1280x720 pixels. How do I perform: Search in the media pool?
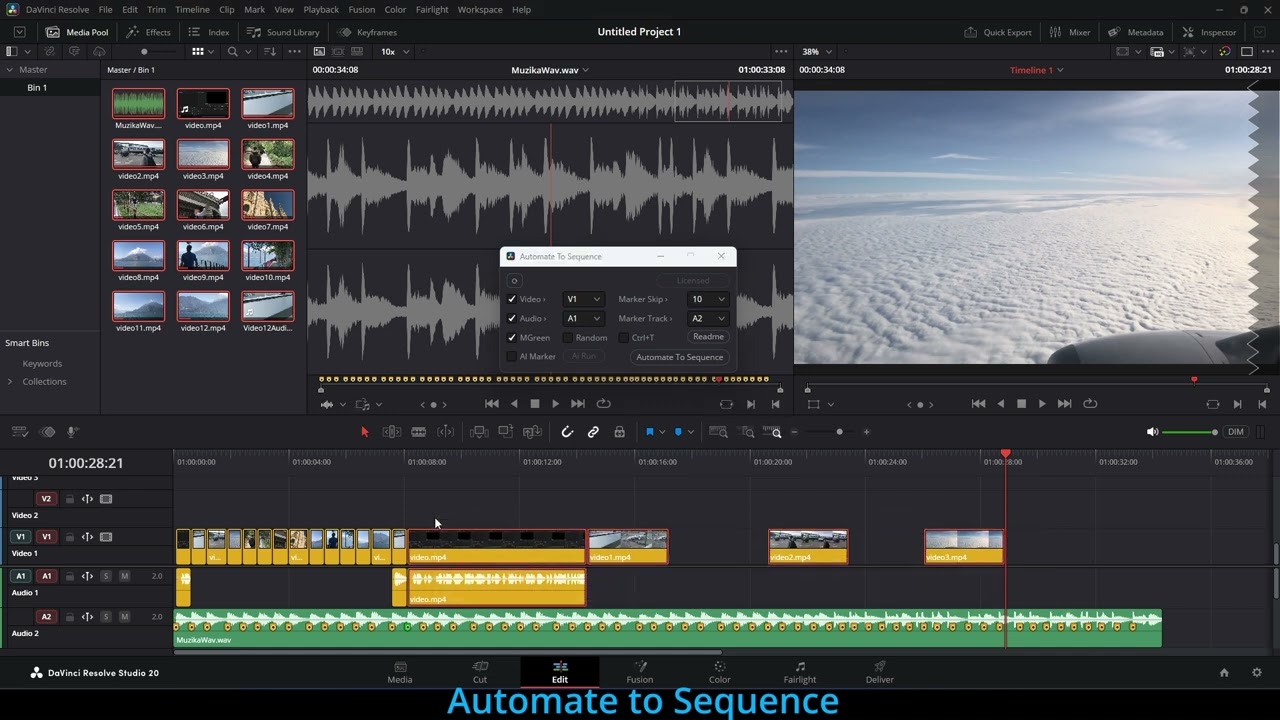pyautogui.click(x=233, y=51)
